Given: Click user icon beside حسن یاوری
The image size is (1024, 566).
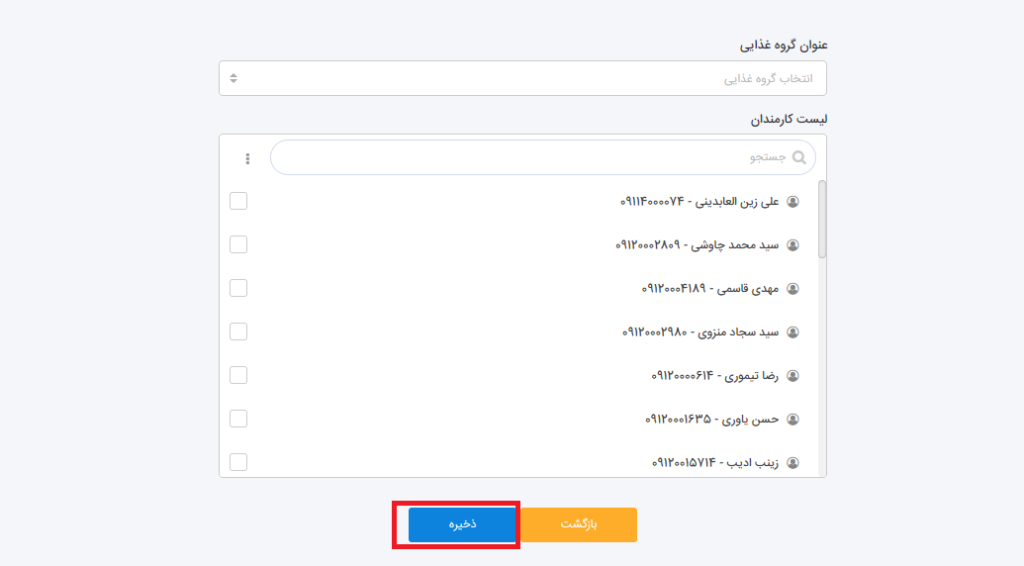Looking at the screenshot, I should [794, 420].
